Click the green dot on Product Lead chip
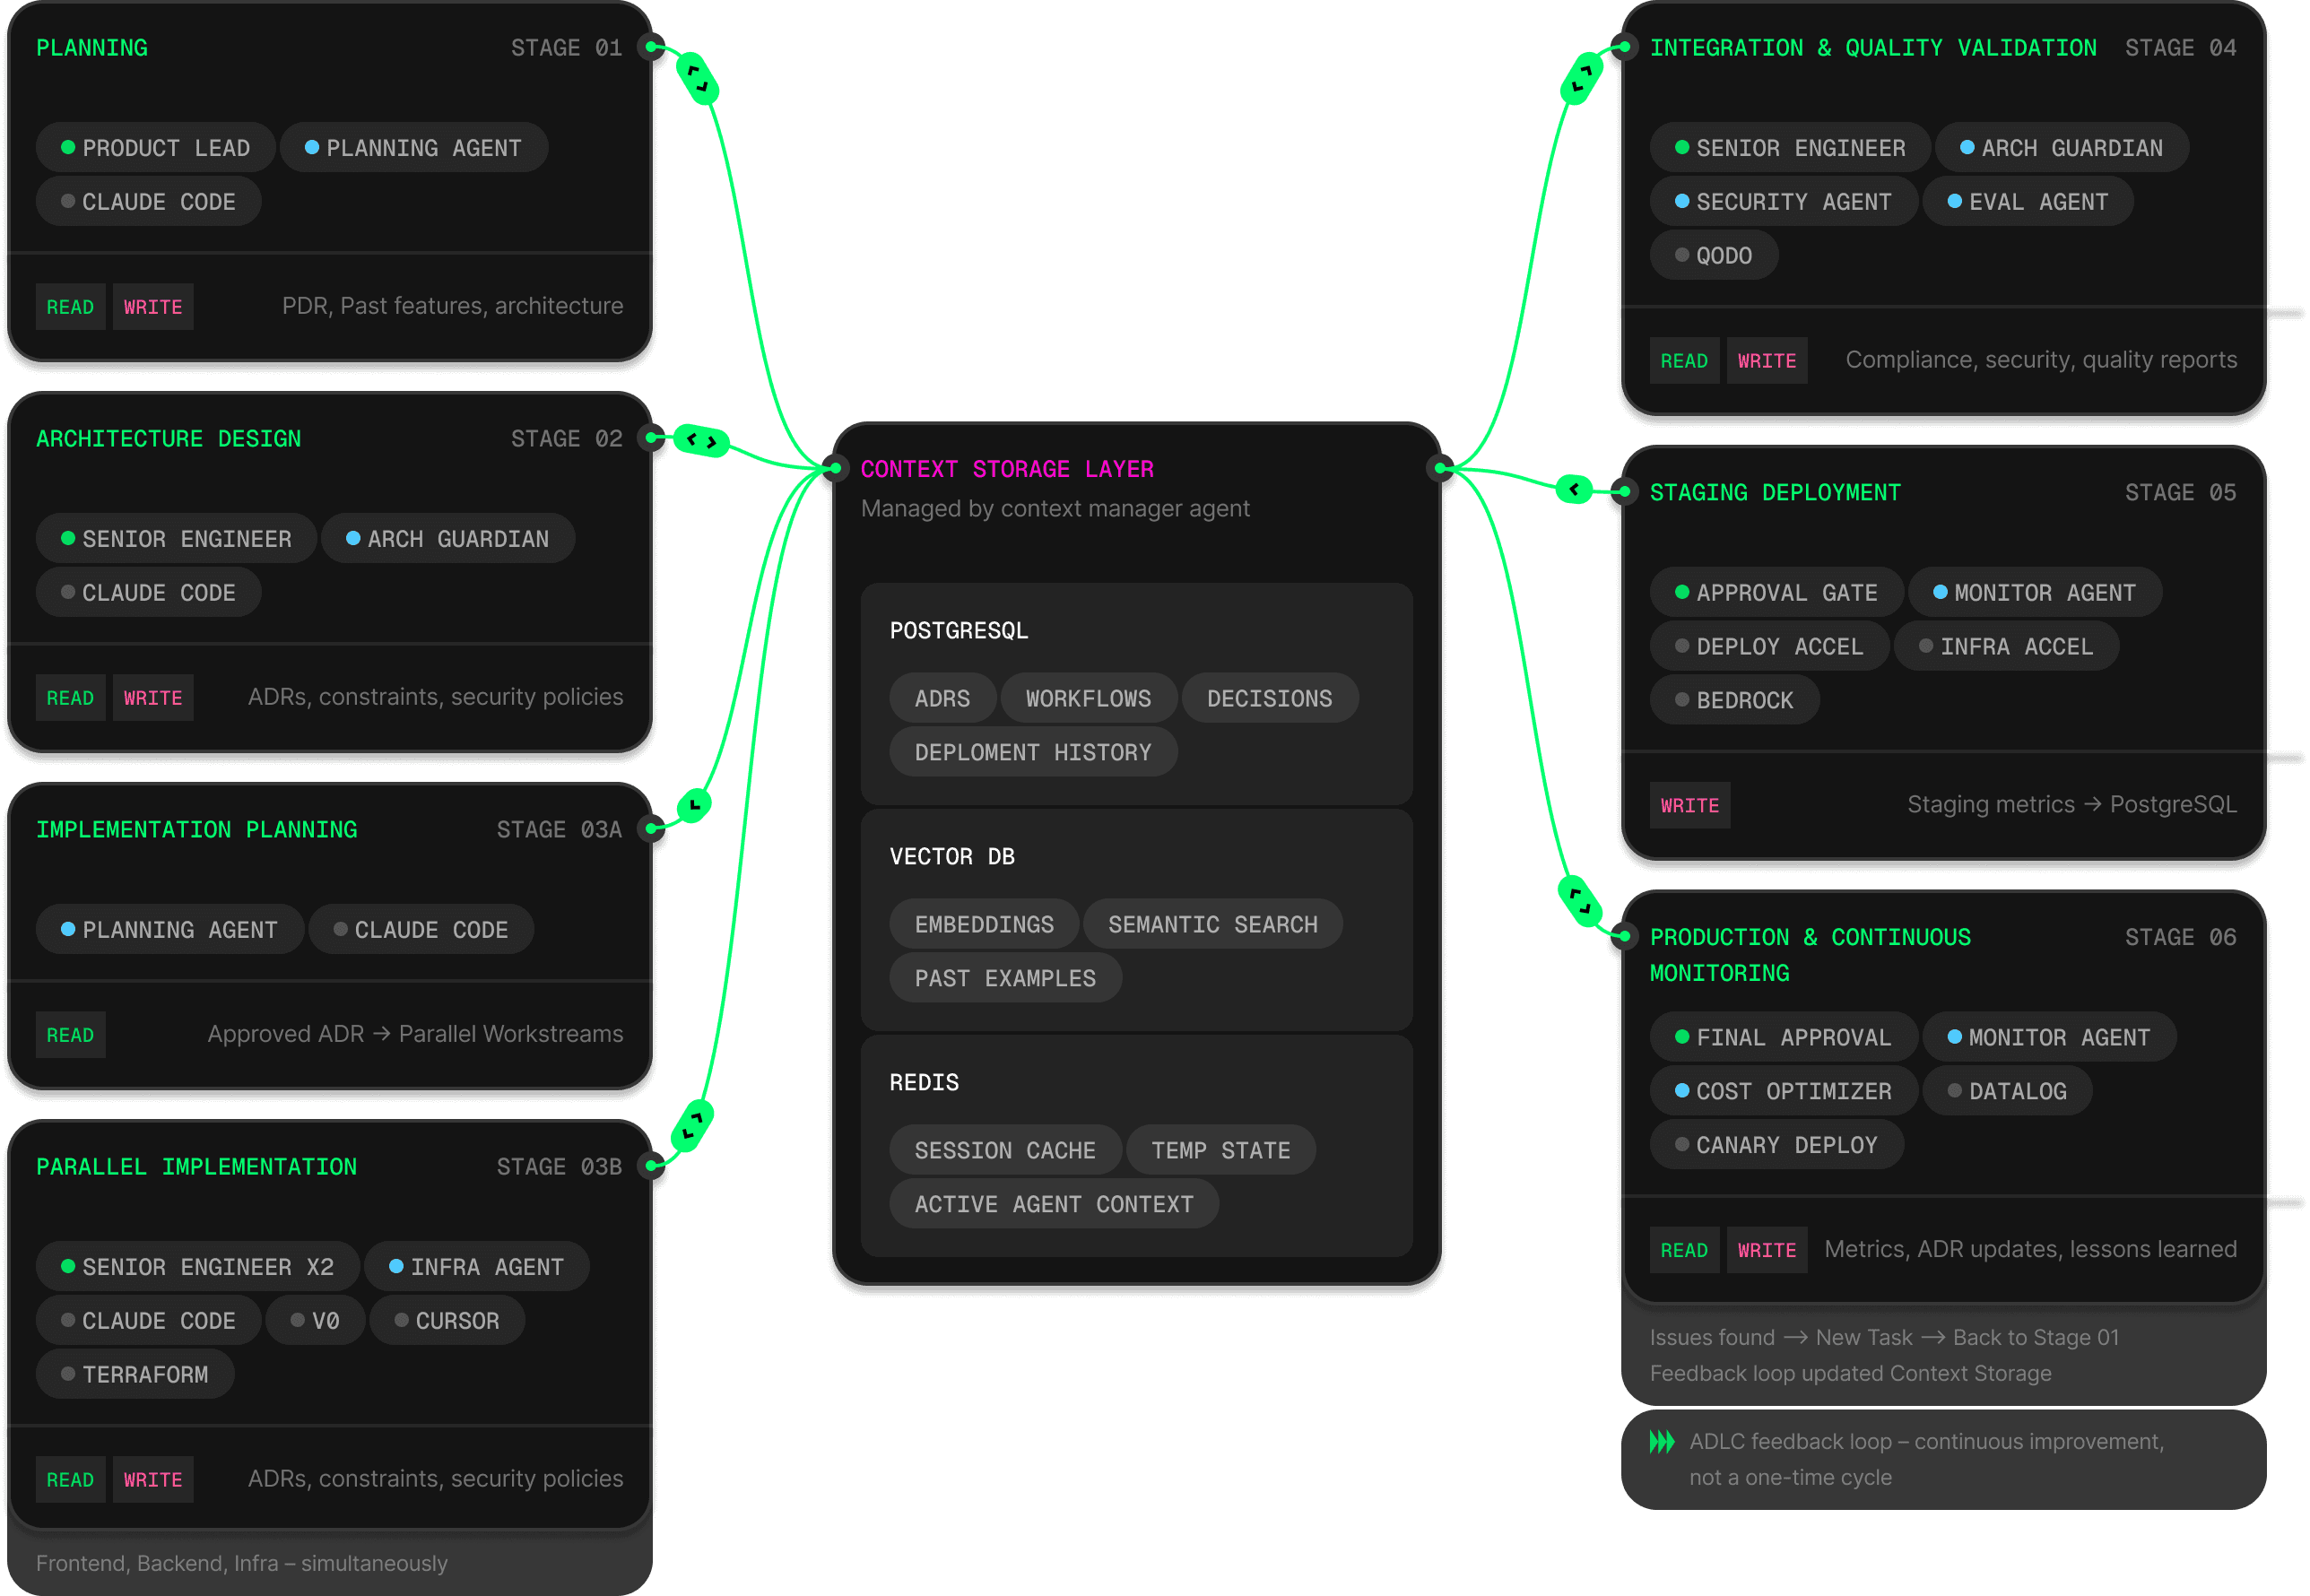This screenshot has height=1596, width=2310. click(68, 147)
